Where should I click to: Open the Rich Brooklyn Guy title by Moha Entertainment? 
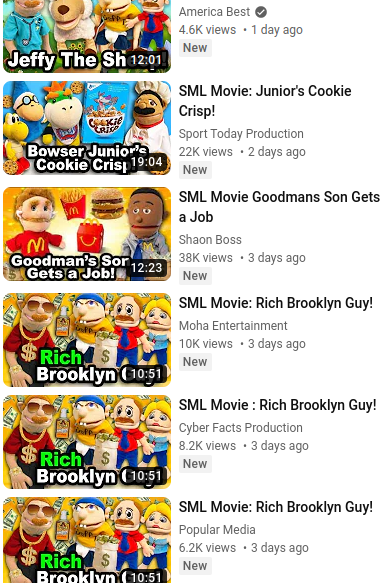click(x=276, y=303)
